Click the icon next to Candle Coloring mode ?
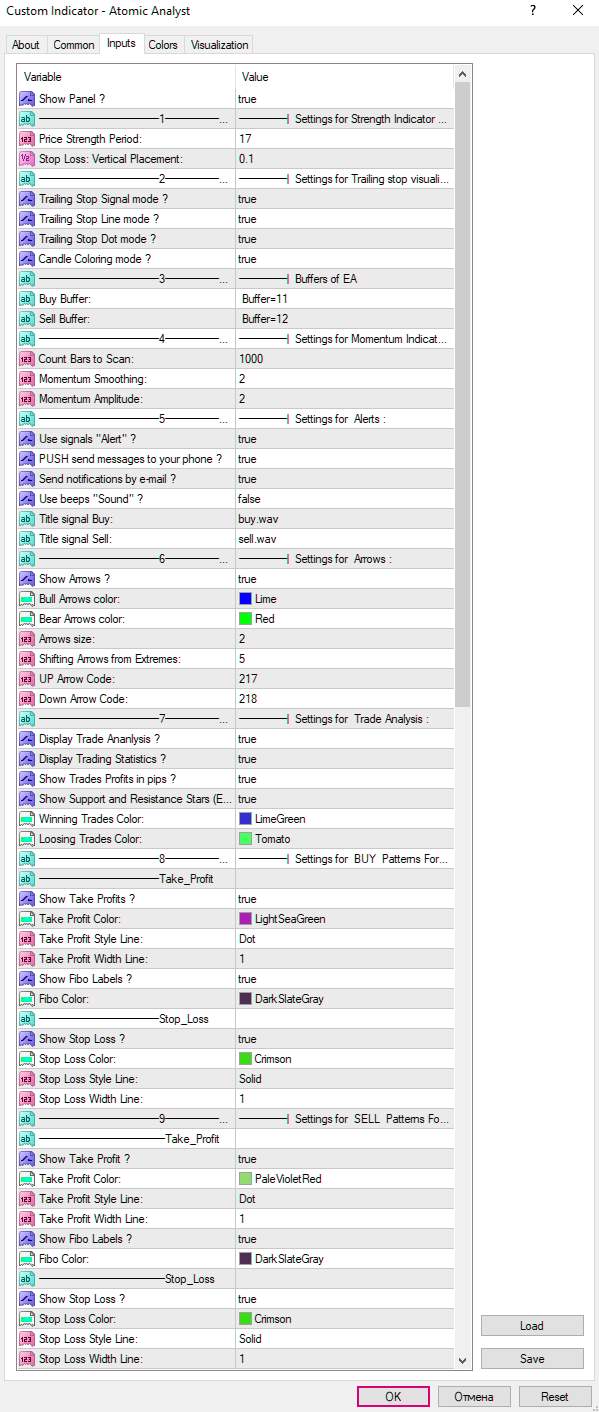Viewport: 599px width, 1412px height. (x=27, y=259)
